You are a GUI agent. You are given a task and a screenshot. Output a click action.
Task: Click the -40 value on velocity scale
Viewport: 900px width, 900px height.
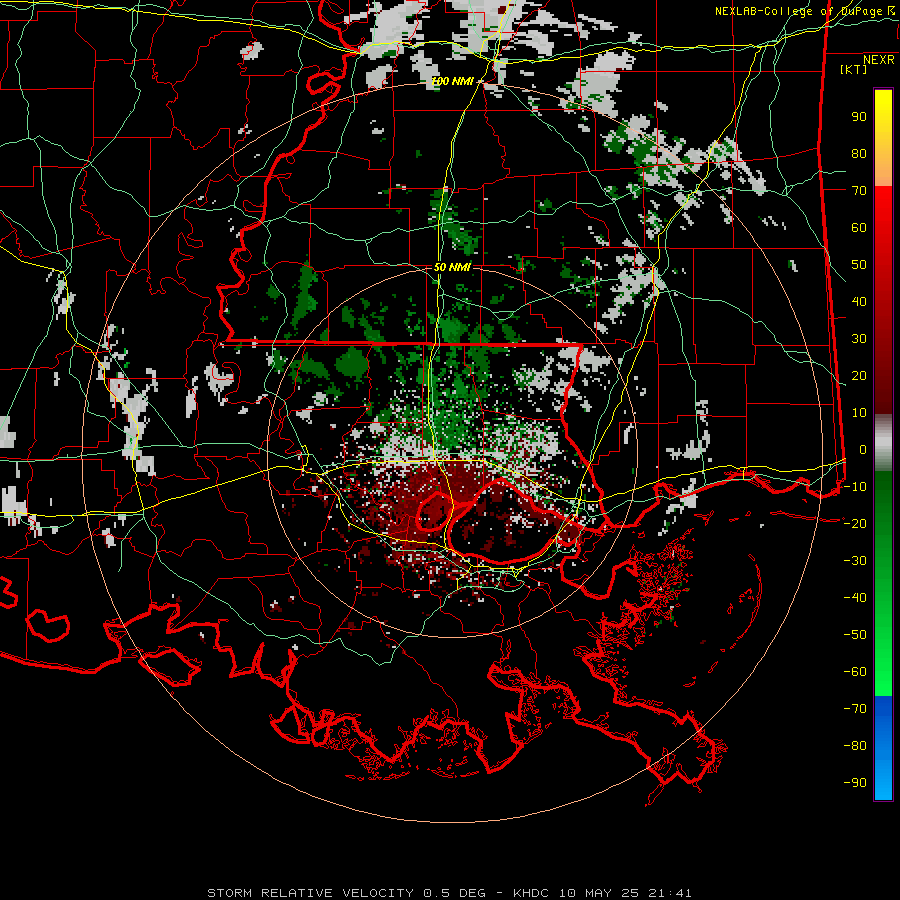click(855, 598)
